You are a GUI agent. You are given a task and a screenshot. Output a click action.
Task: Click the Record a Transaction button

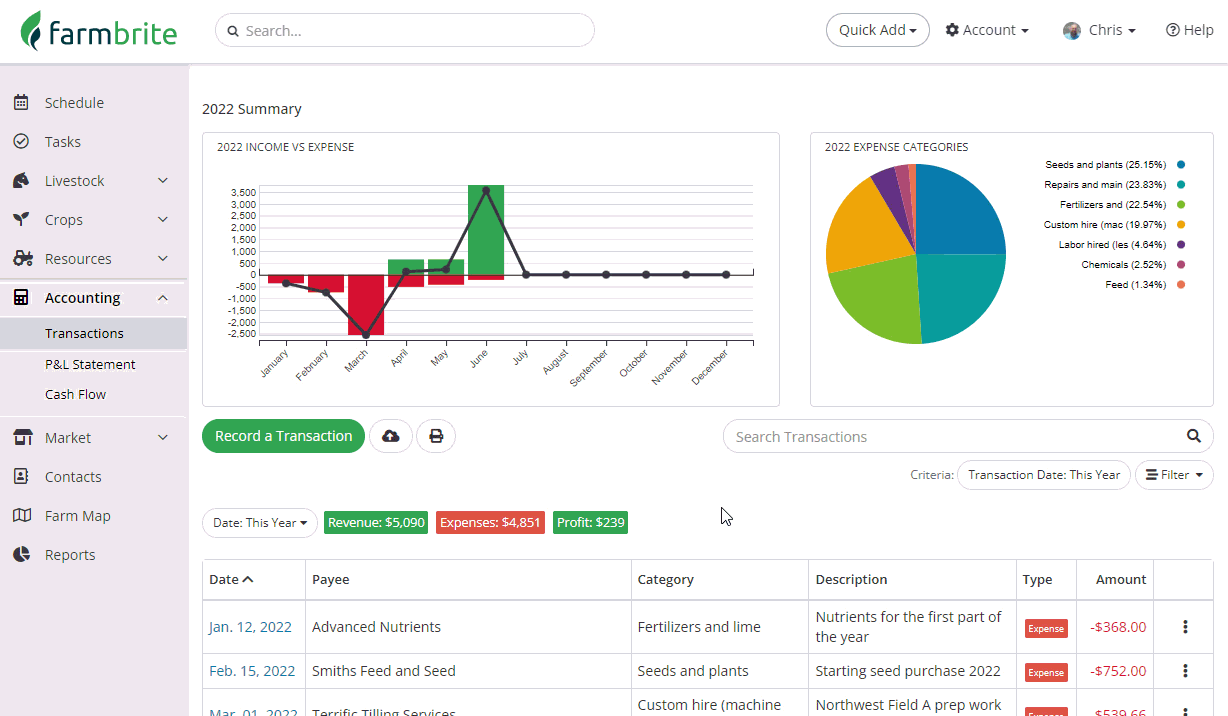click(x=284, y=436)
